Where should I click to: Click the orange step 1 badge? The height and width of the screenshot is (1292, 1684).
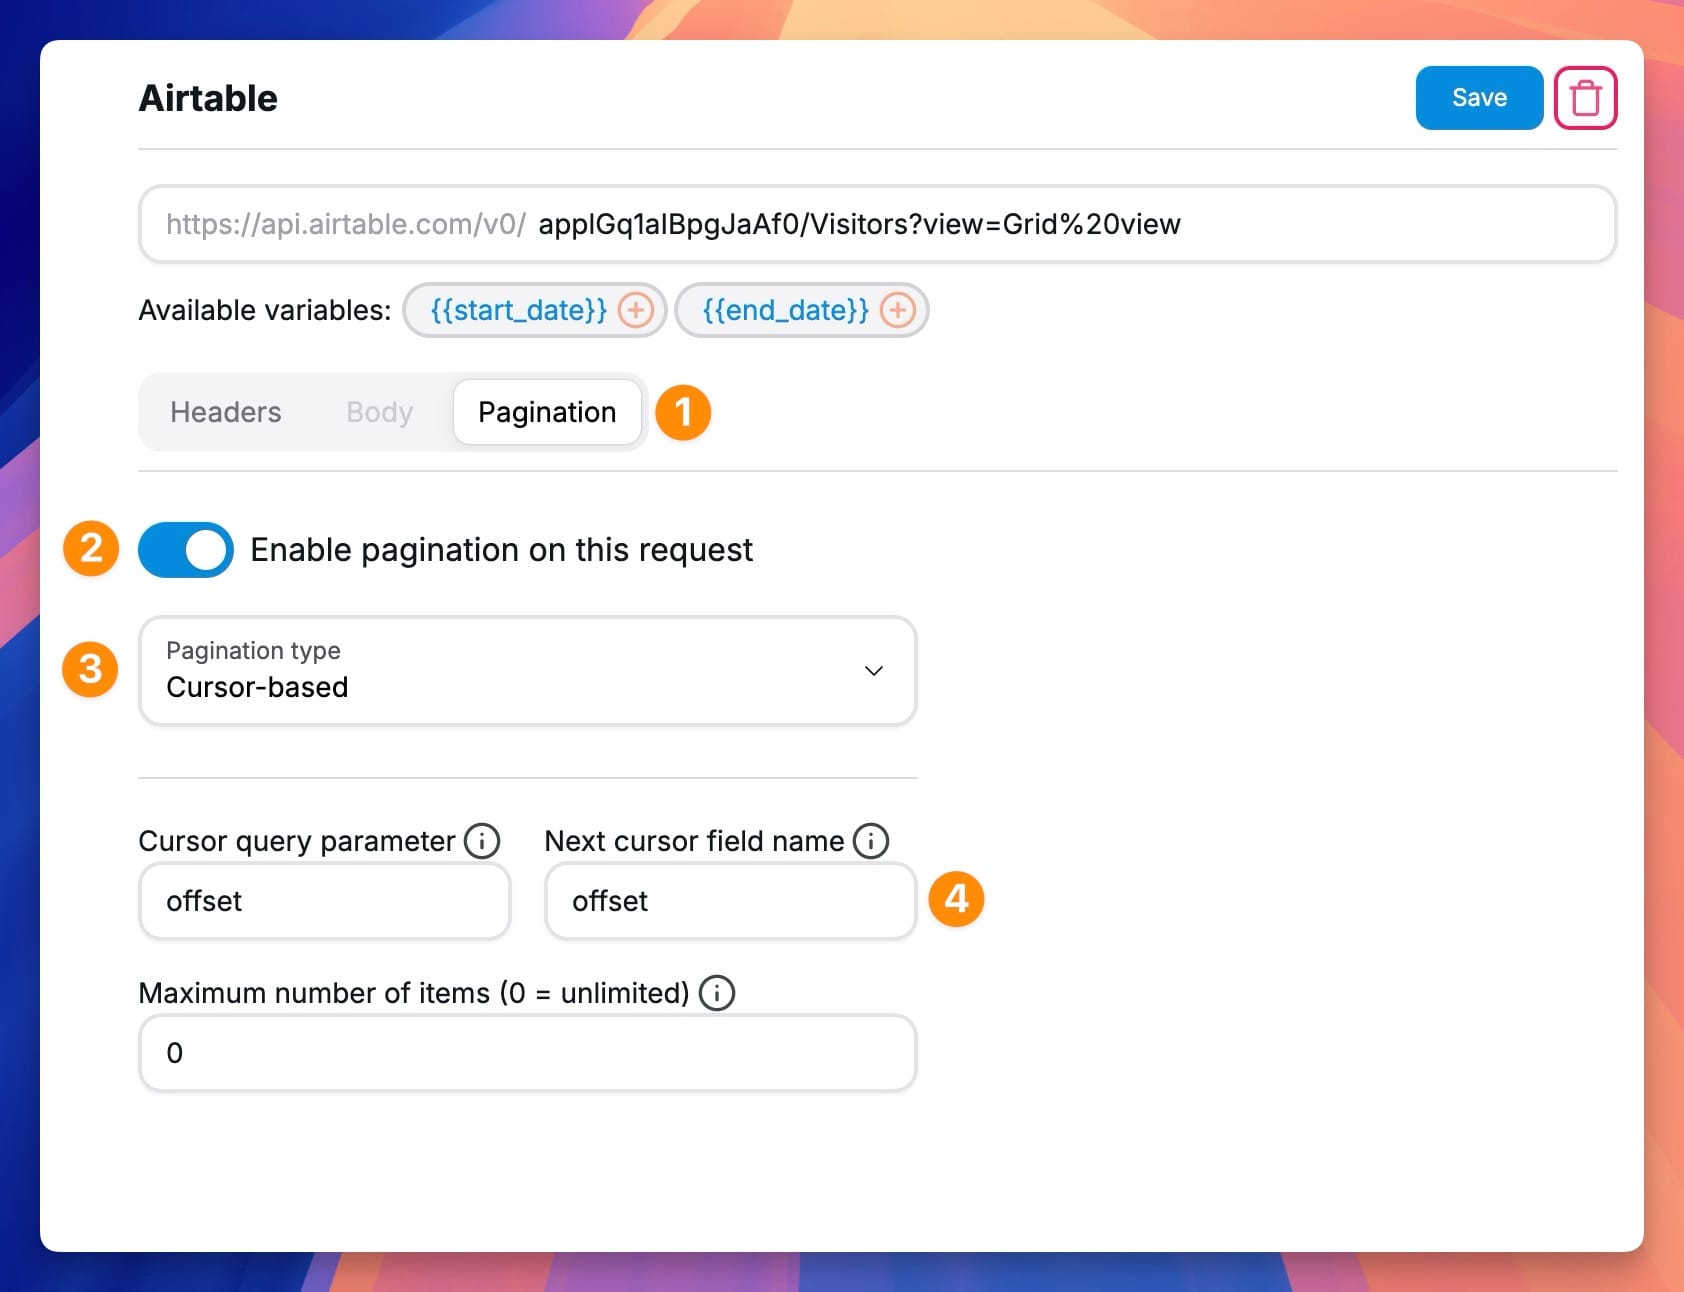[683, 412]
